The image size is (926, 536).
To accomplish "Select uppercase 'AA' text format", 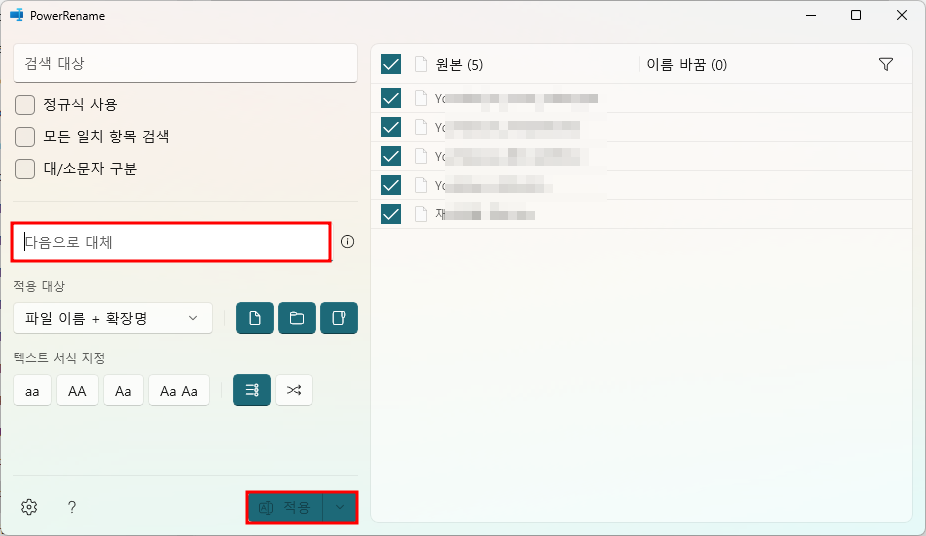I will (77, 390).
